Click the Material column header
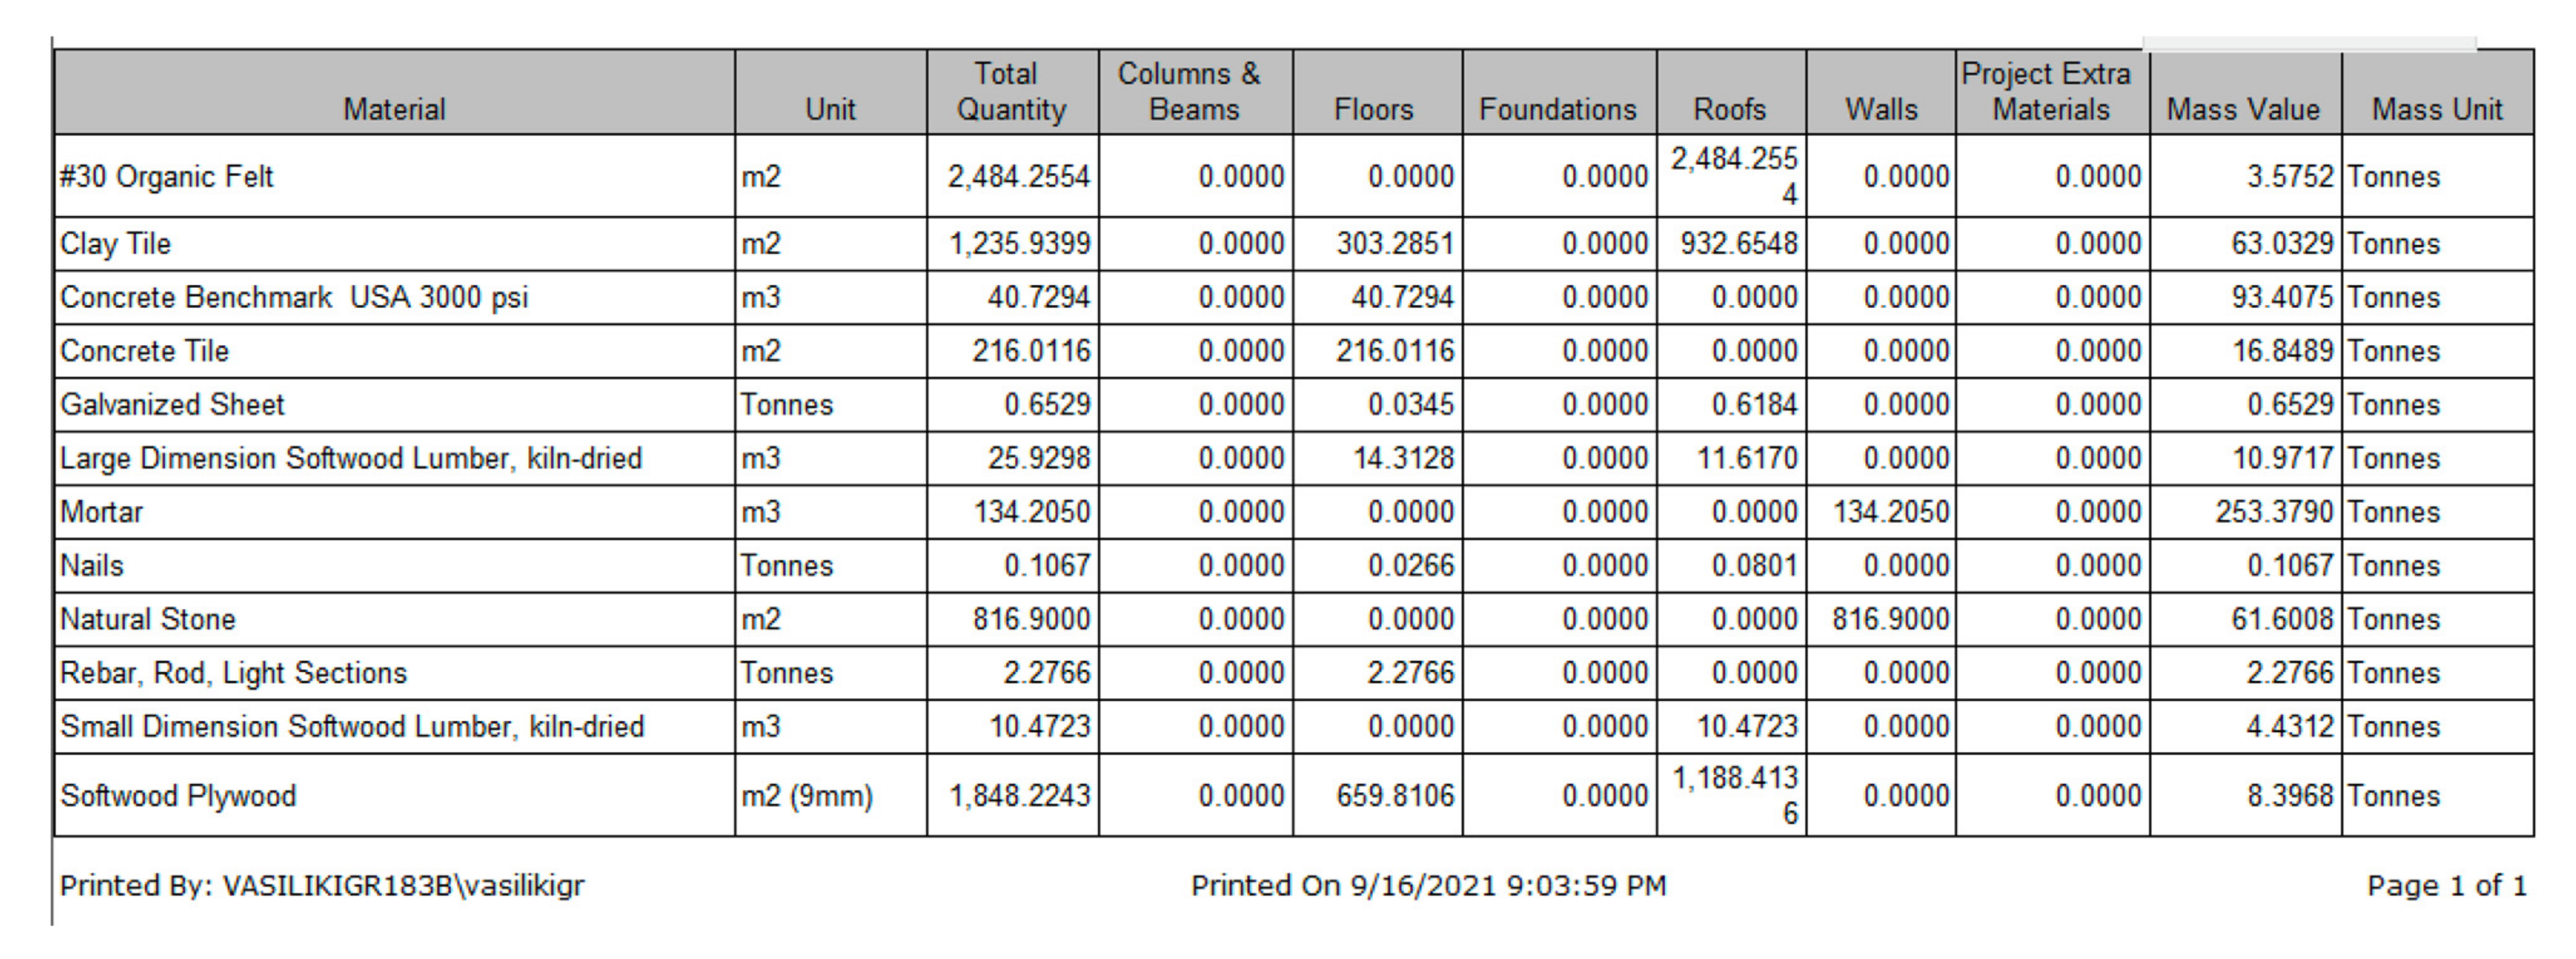Viewport: 2576px width, 959px height. pos(394,108)
